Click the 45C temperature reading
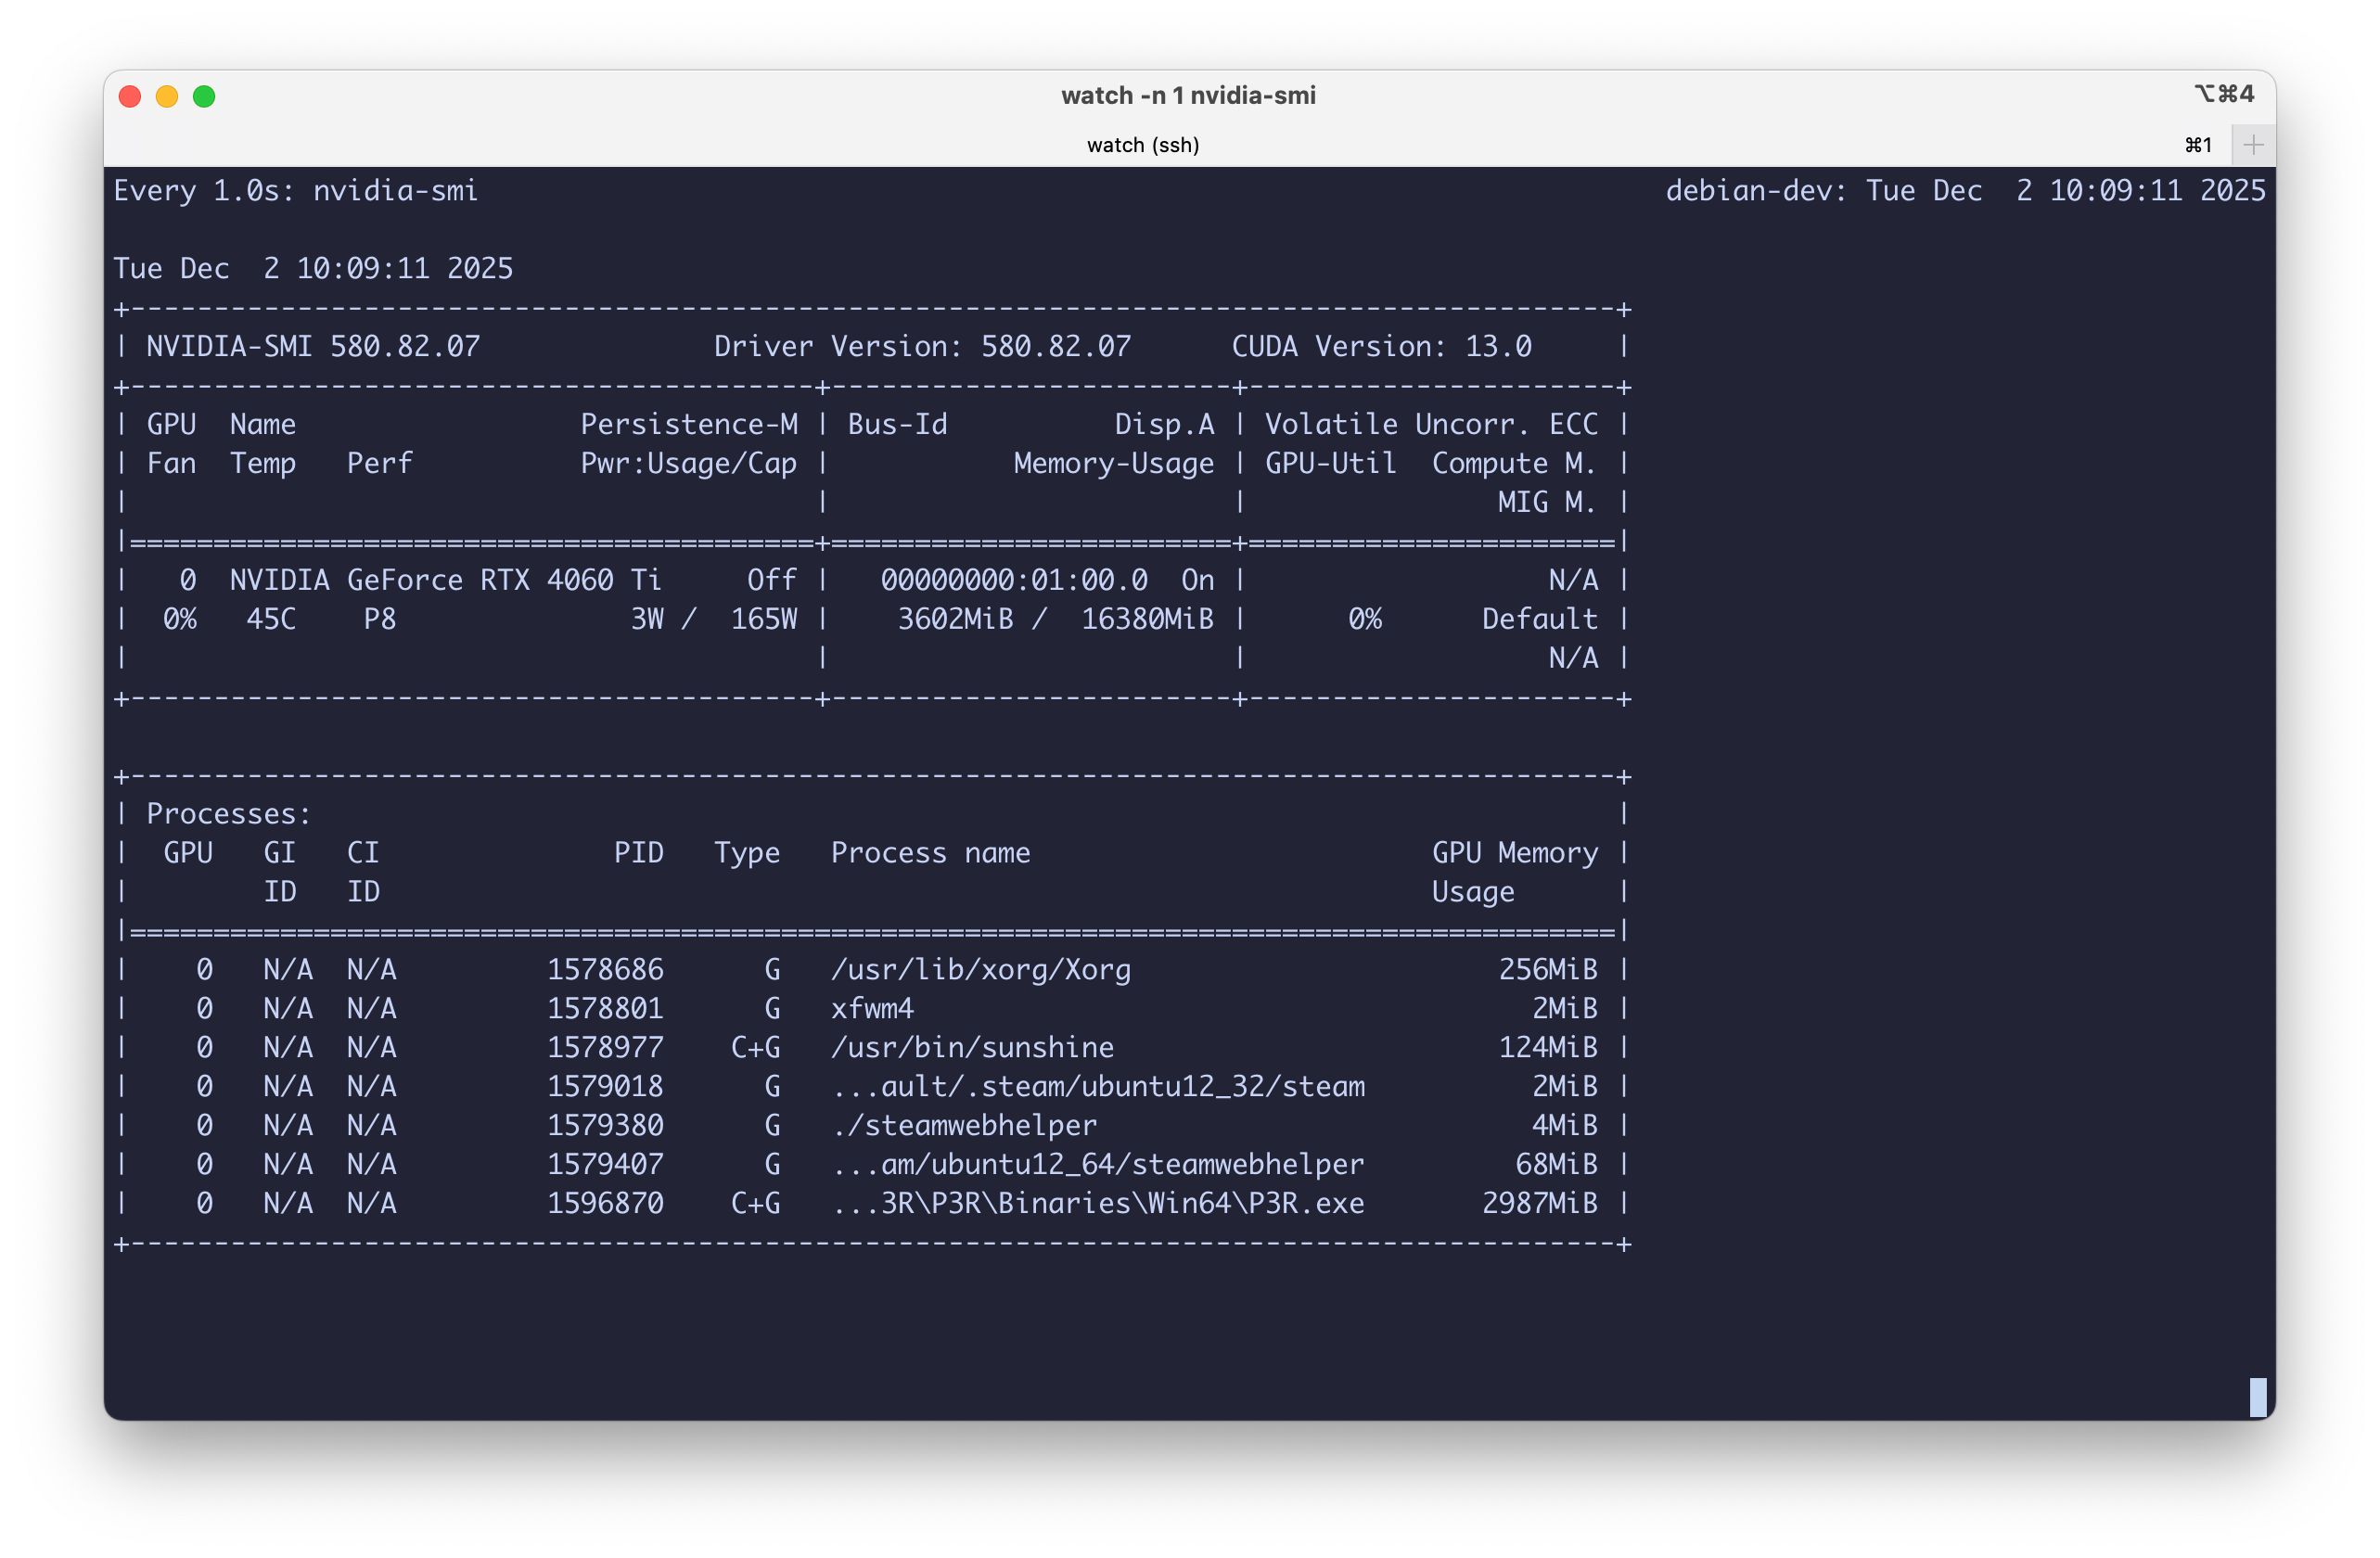Viewport: 2380px width, 1558px height. (271, 619)
